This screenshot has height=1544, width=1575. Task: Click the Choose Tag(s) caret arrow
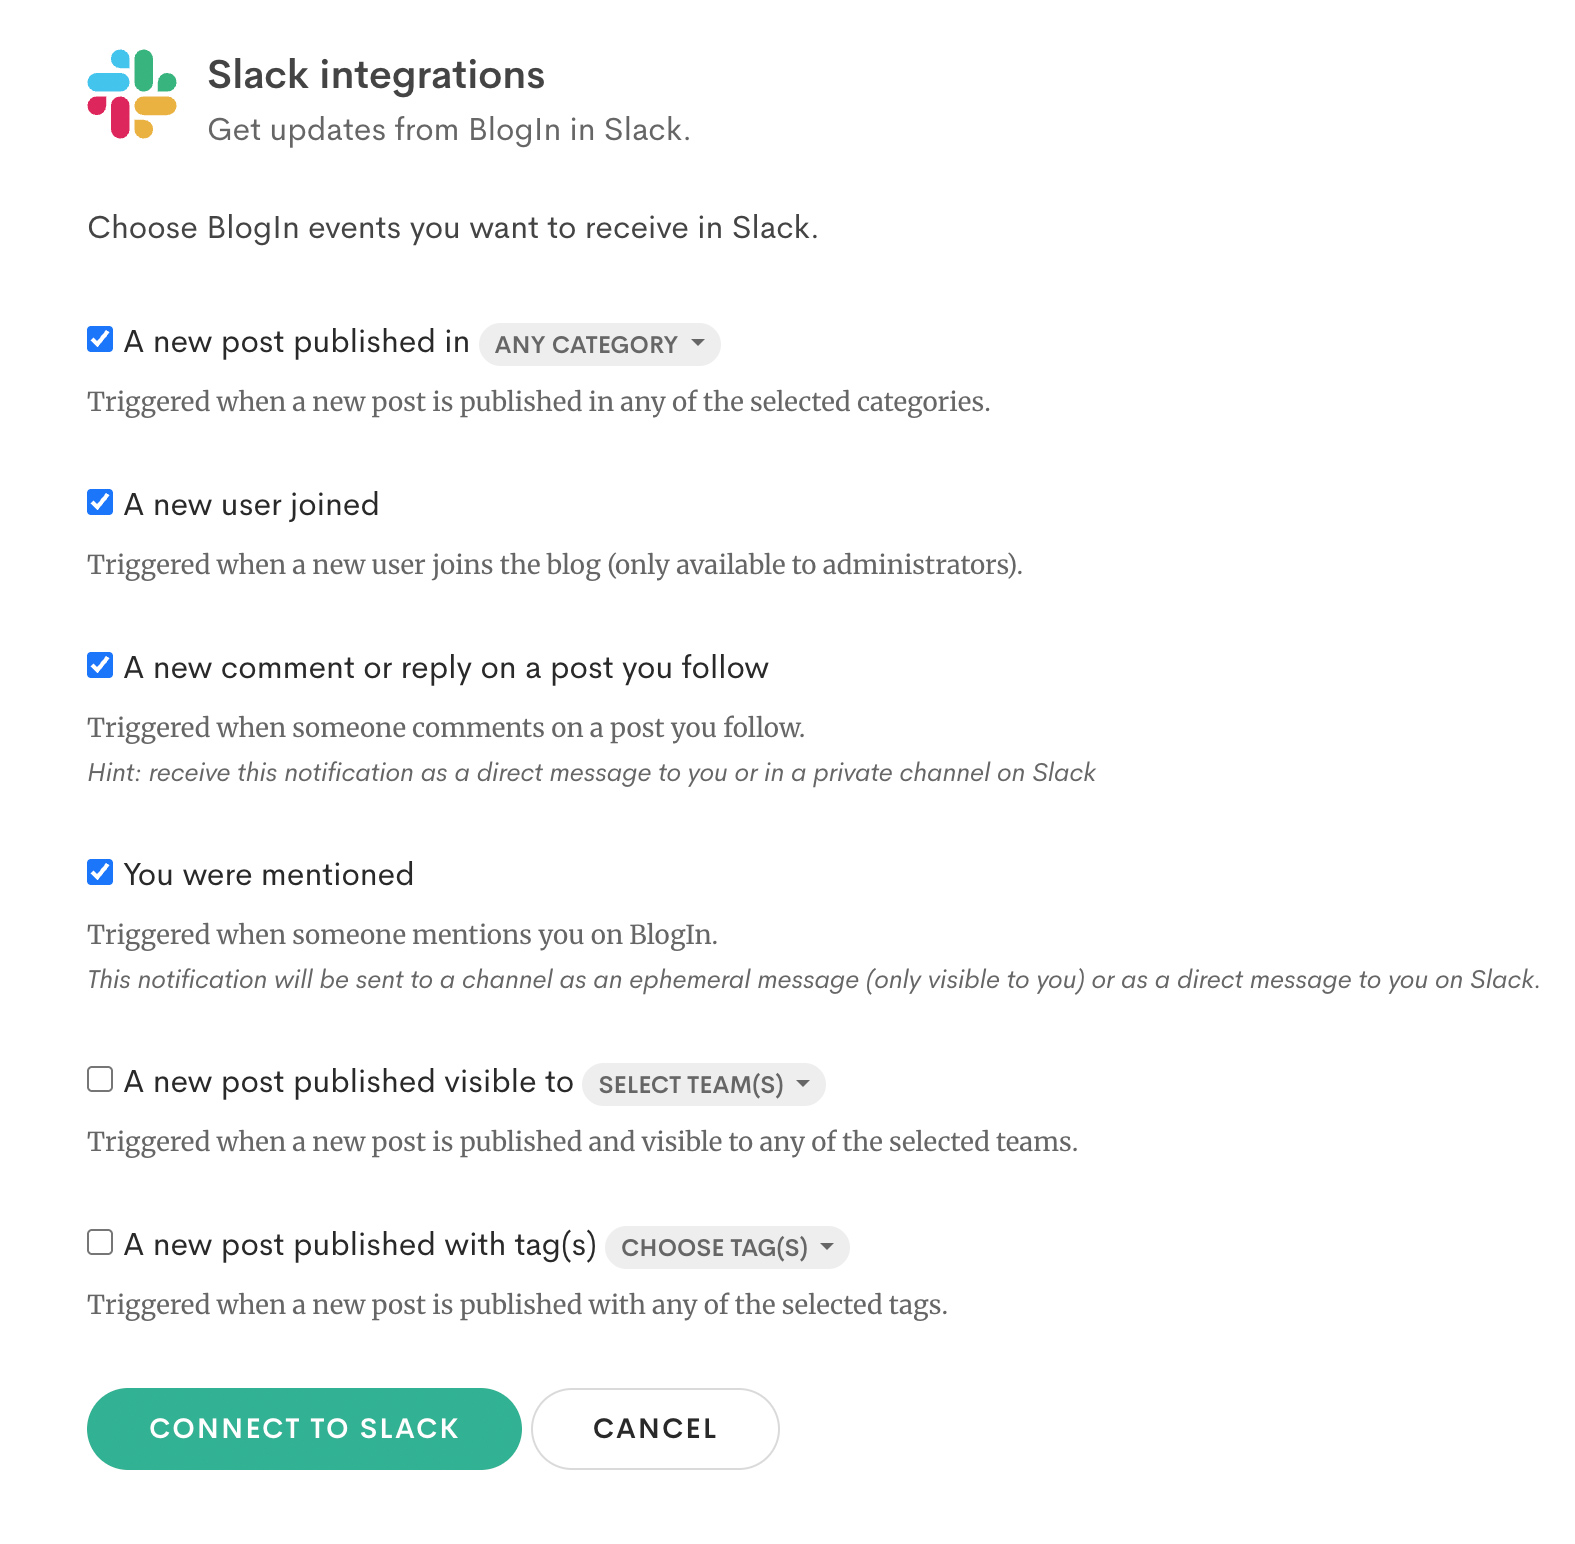tap(827, 1246)
